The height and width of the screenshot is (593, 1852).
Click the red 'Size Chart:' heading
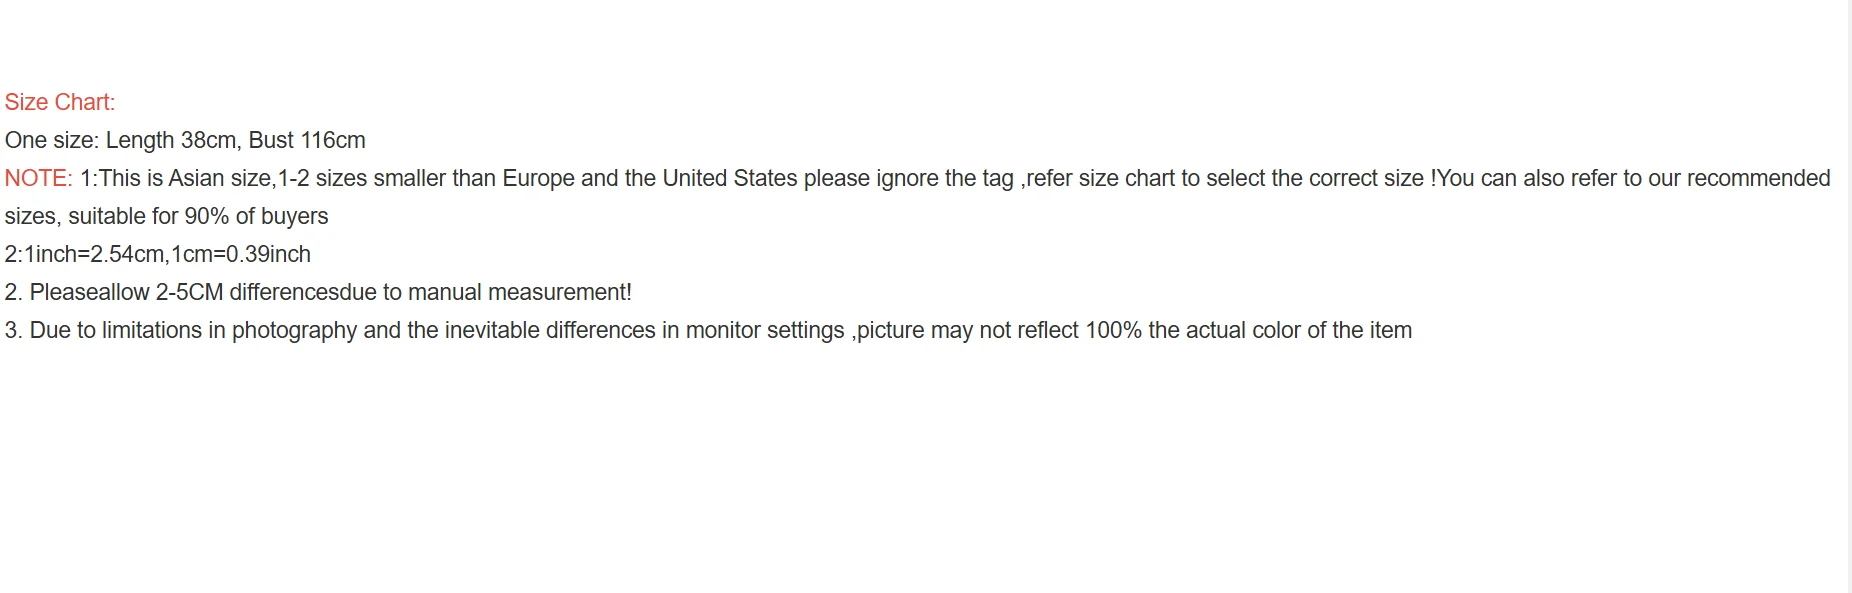(60, 102)
